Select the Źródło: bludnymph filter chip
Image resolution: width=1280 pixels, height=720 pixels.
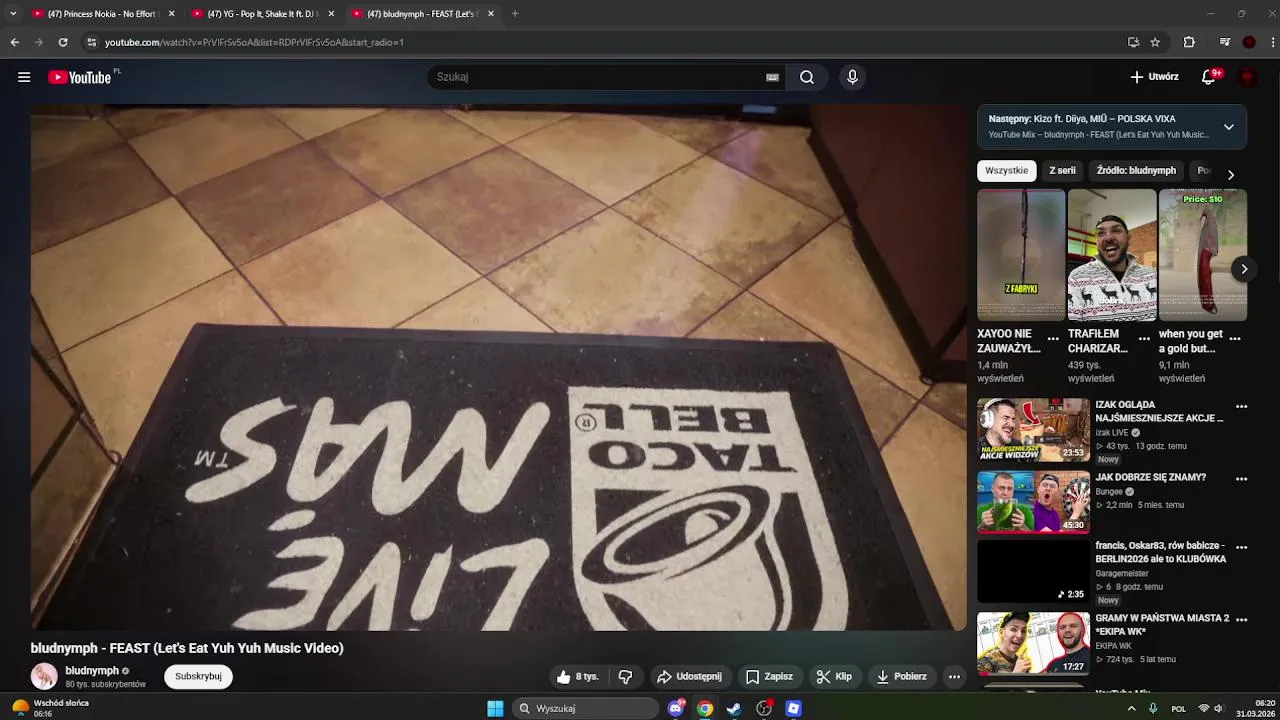pos(1136,171)
